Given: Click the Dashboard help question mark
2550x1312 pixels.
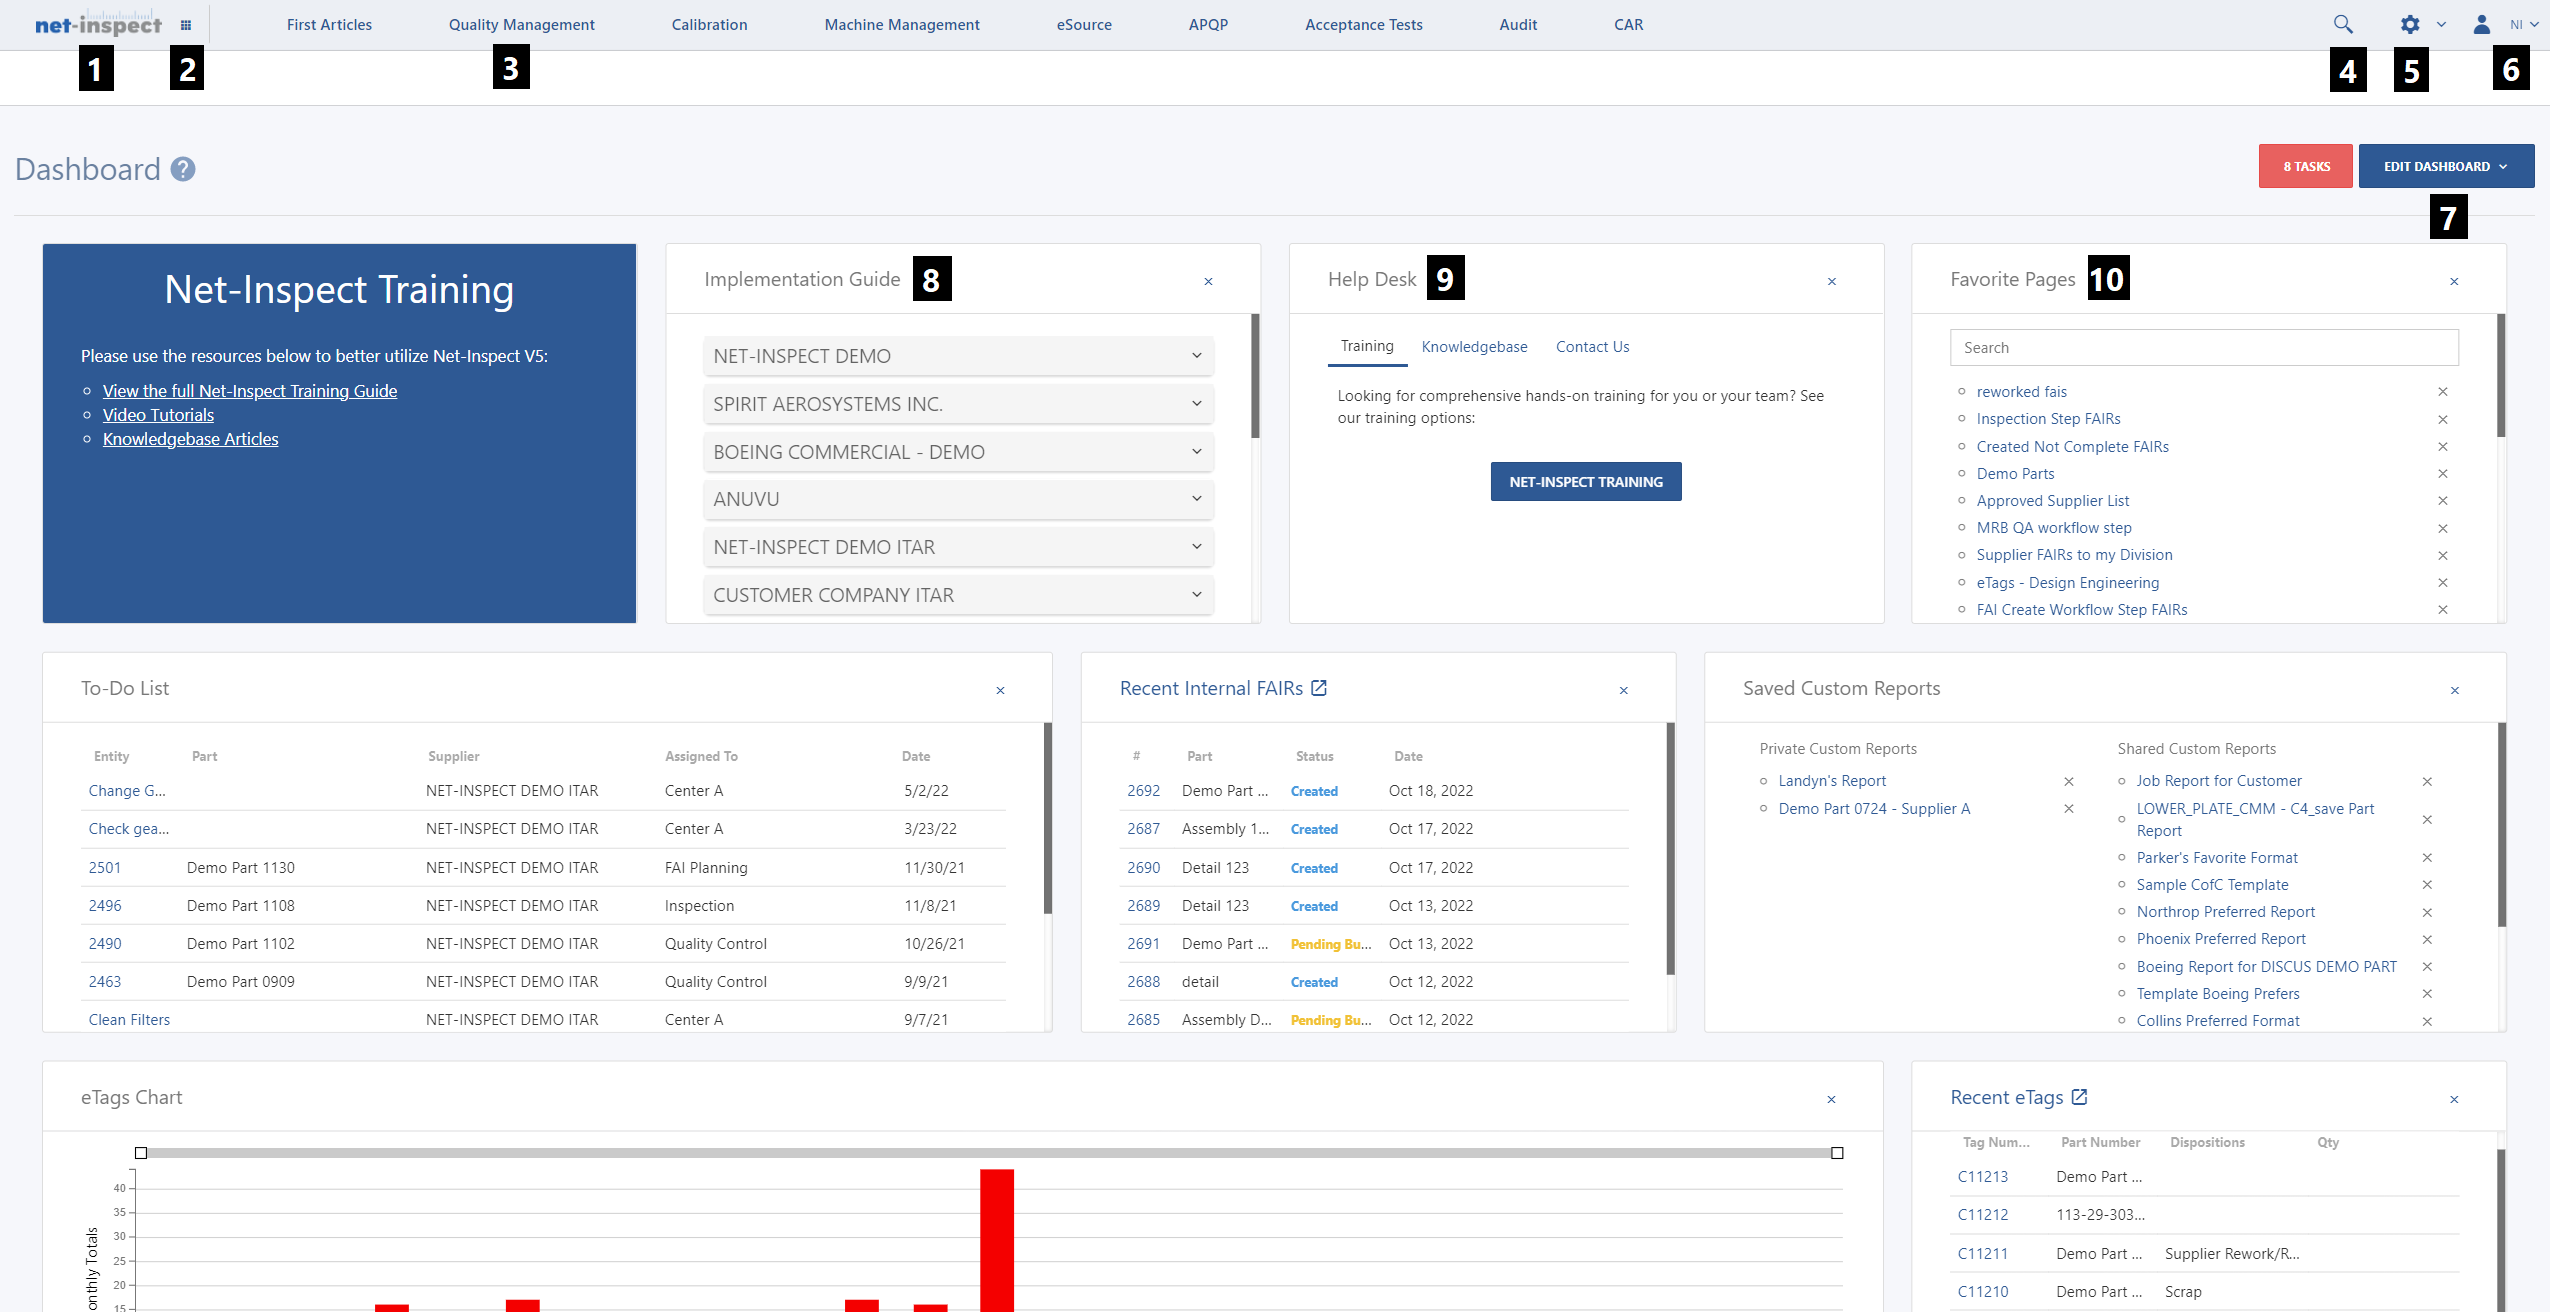Looking at the screenshot, I should (x=183, y=169).
